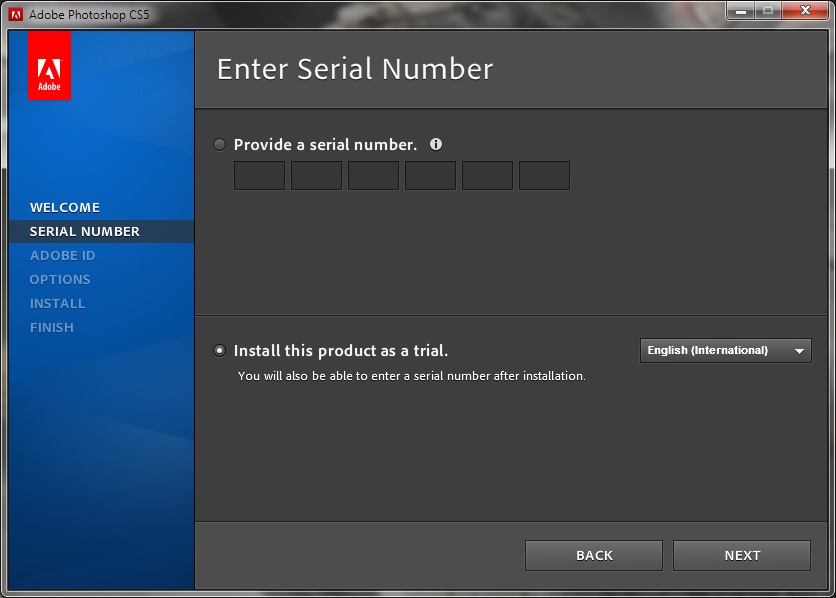The height and width of the screenshot is (598, 836).
Task: Select the ADOBE ID step in sidebar
Action: (62, 255)
